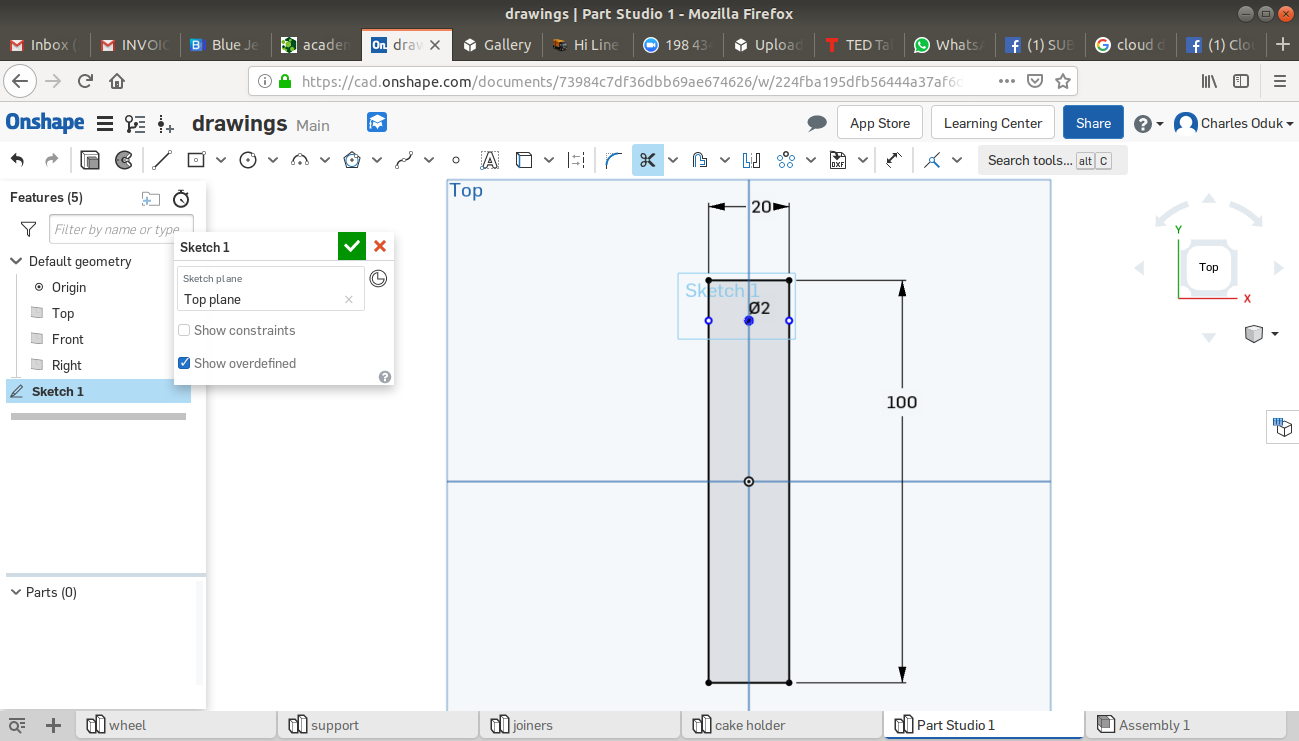Open the Assembly 1 tab
This screenshot has height=741, width=1299.
[x=1153, y=725]
